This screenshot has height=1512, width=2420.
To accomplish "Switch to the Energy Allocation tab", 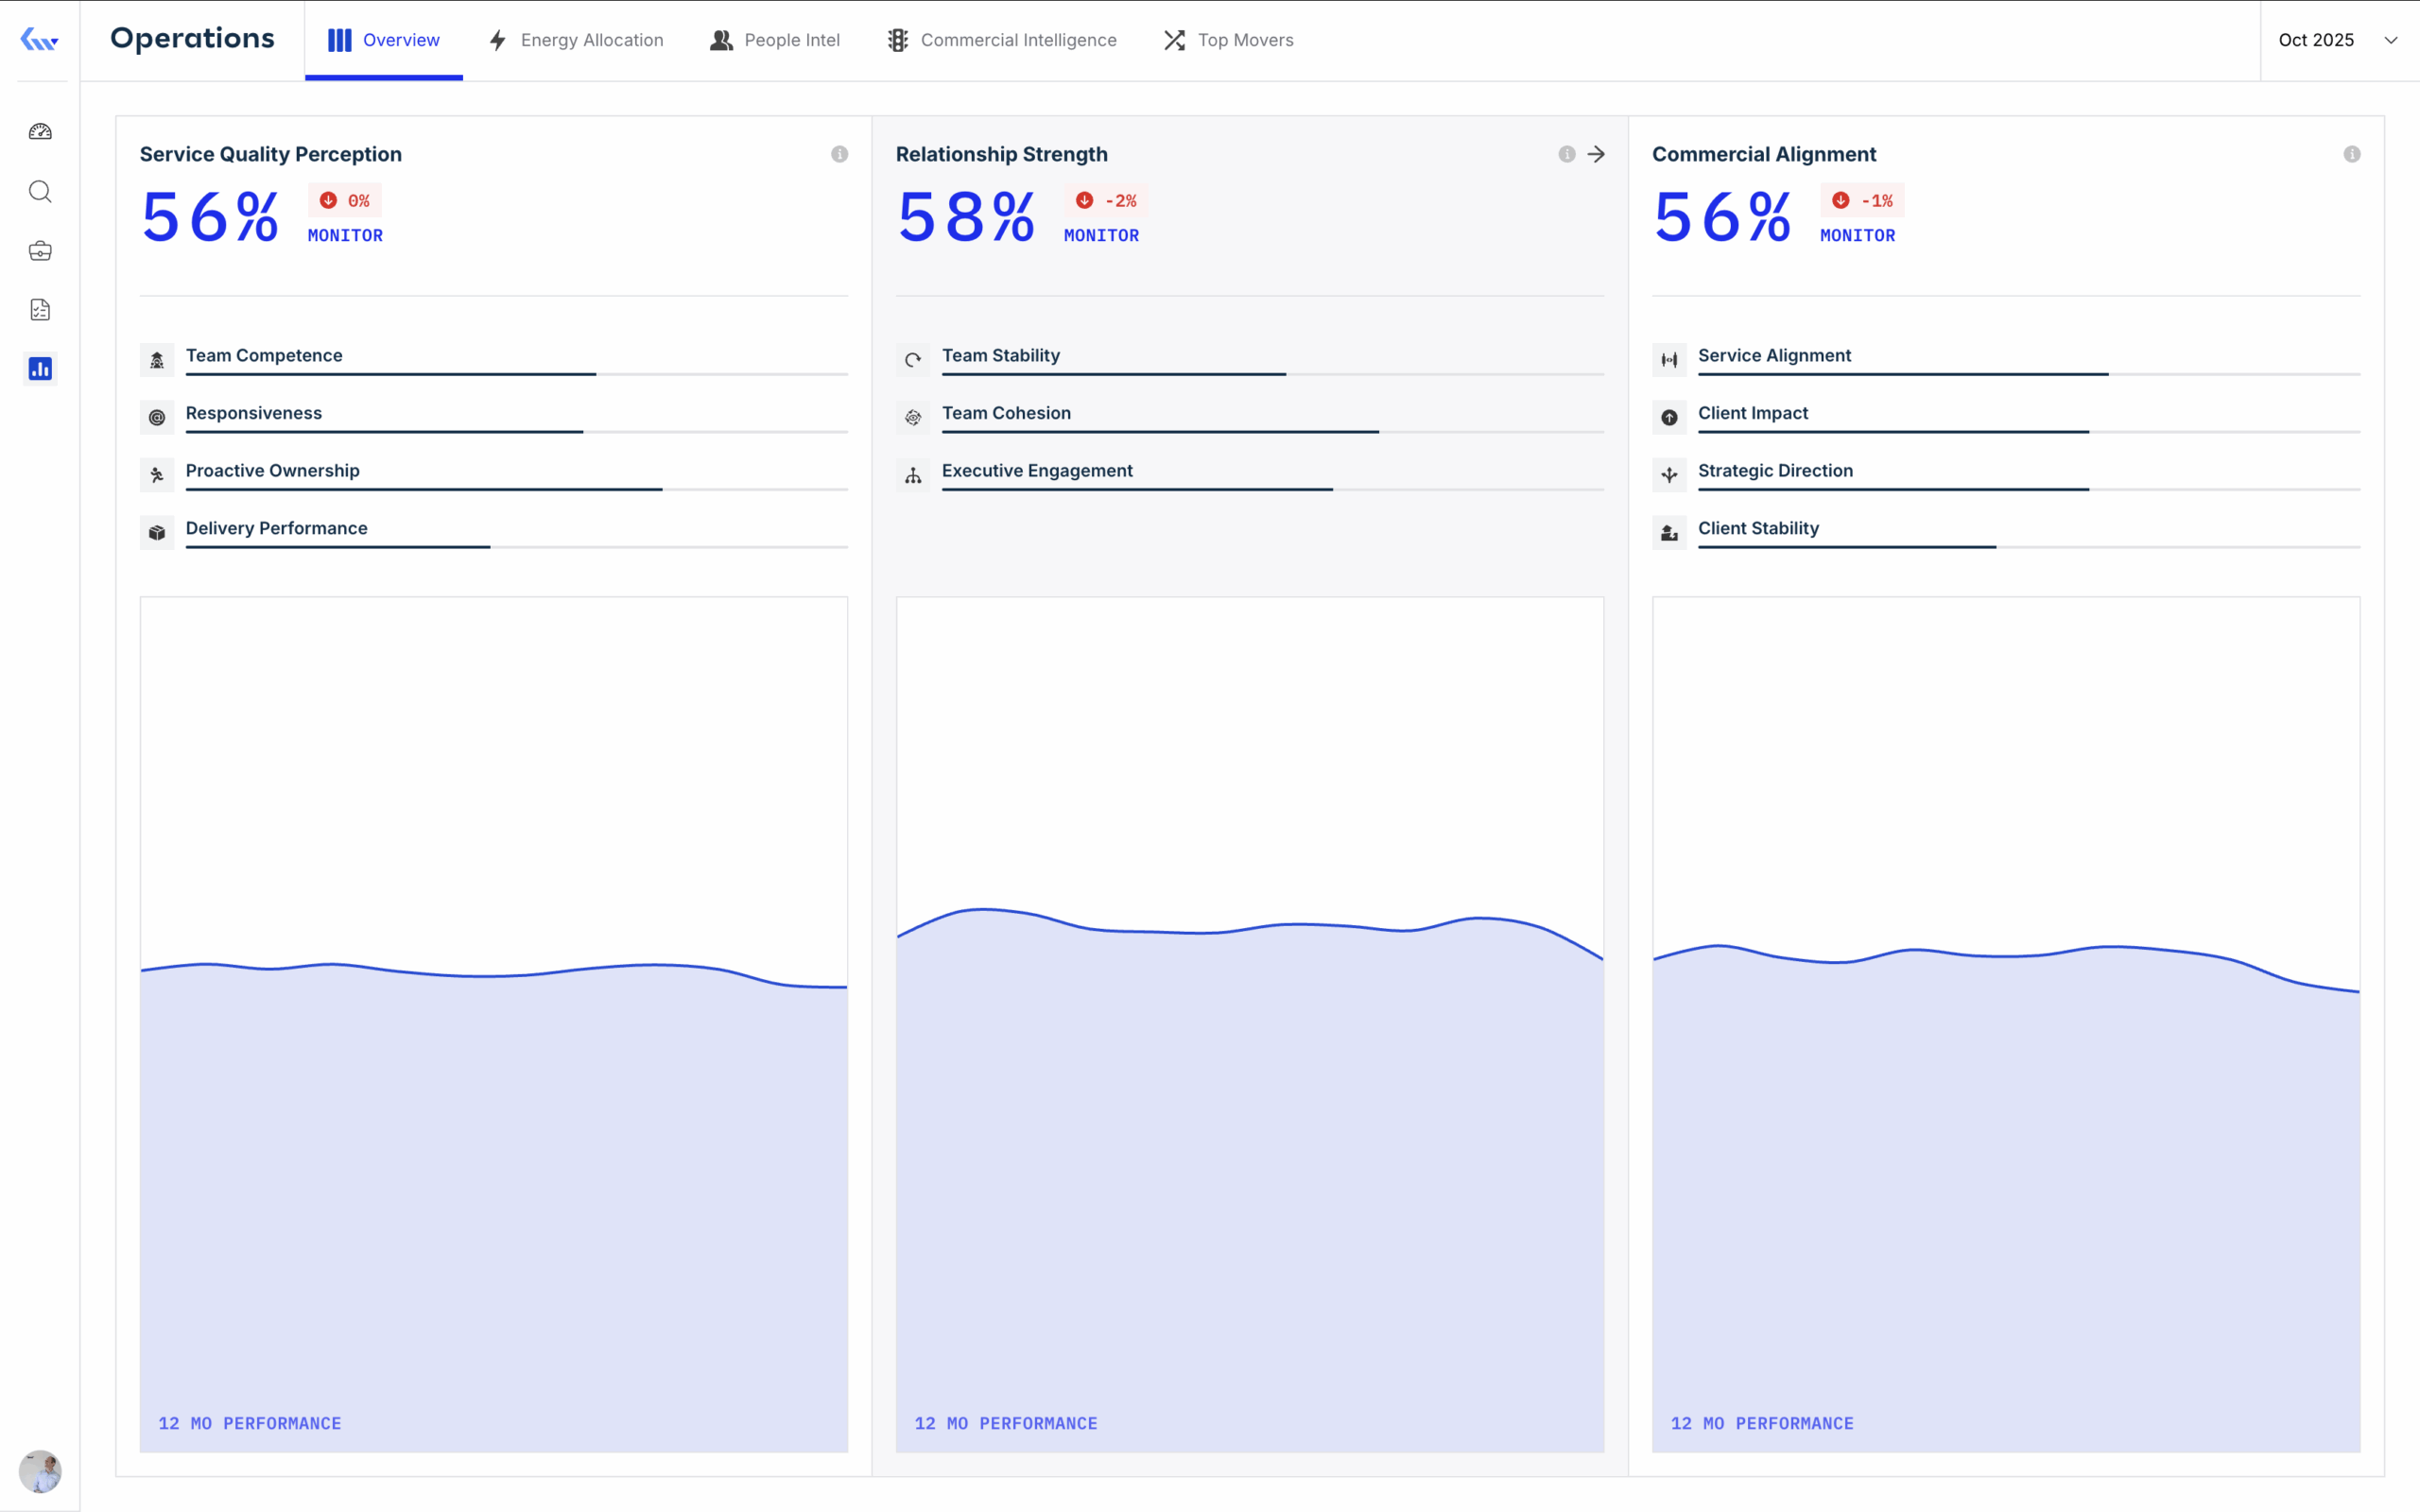I will tap(575, 40).
